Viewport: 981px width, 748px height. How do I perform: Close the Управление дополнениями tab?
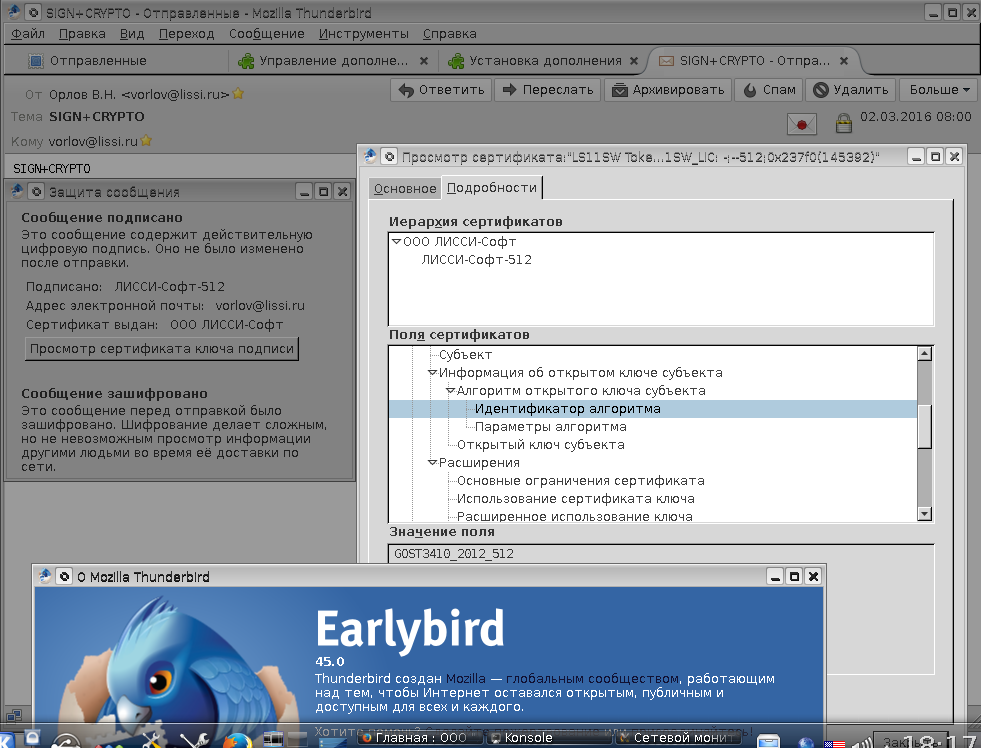(x=424, y=61)
